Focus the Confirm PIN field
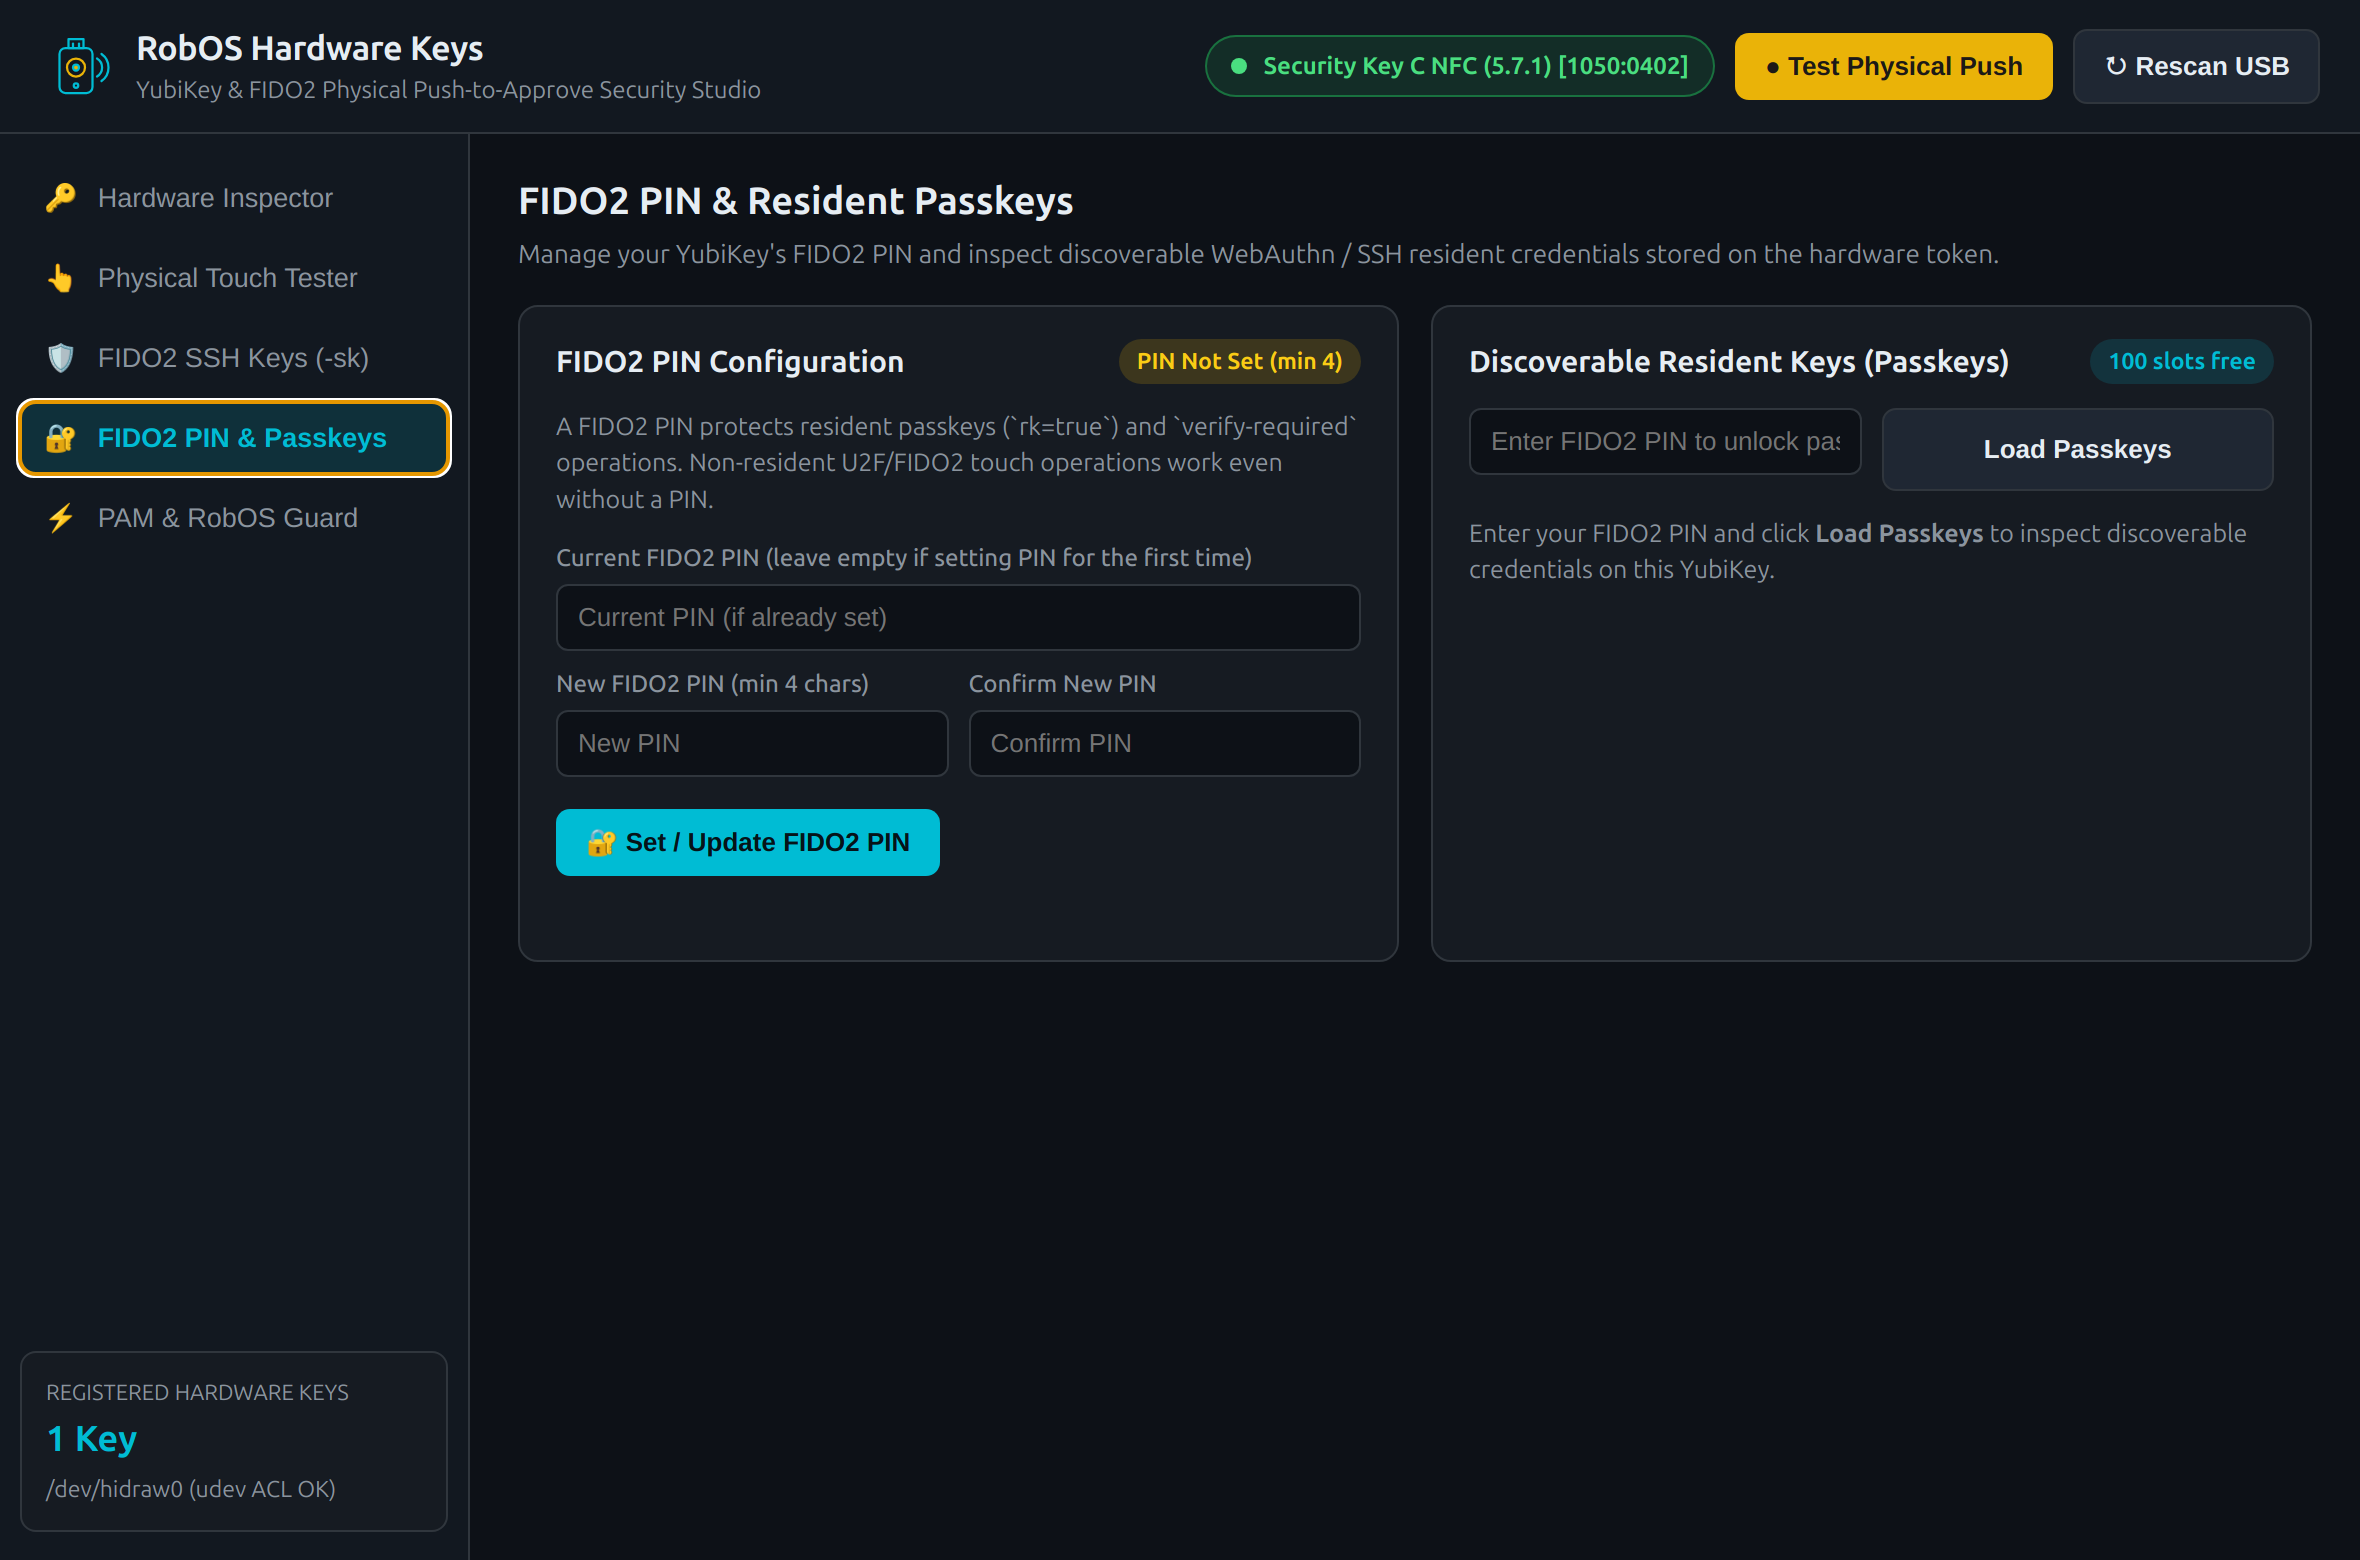The image size is (2360, 1560). click(1164, 743)
